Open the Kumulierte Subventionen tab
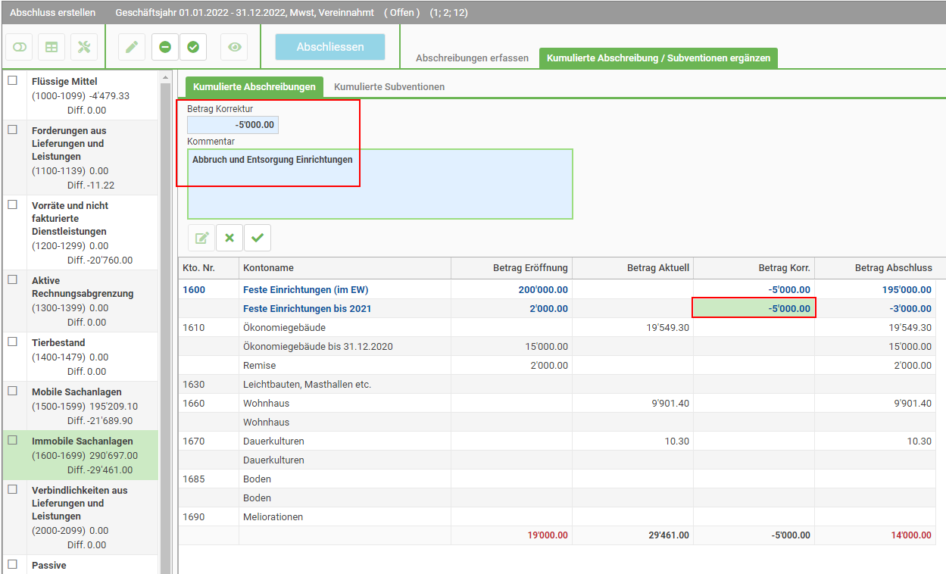 pos(389,87)
